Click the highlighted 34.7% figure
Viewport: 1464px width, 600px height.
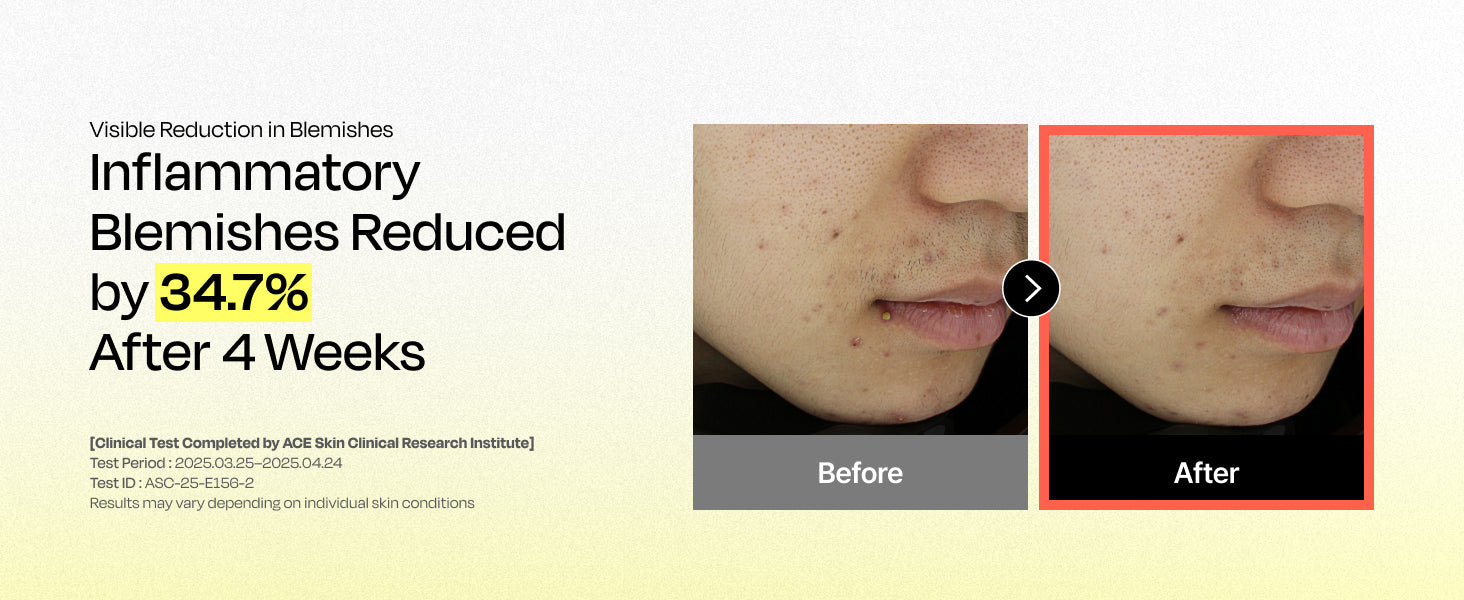(x=234, y=293)
